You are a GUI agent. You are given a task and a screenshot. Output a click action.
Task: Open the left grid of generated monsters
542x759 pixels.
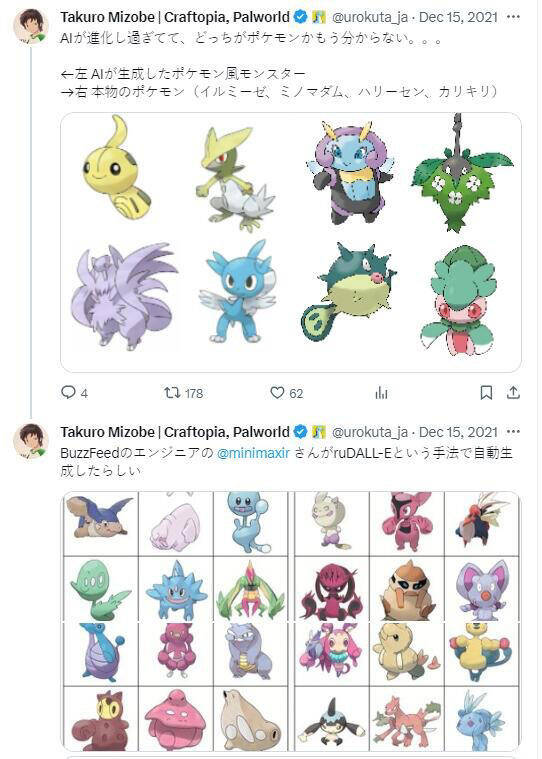176,622
